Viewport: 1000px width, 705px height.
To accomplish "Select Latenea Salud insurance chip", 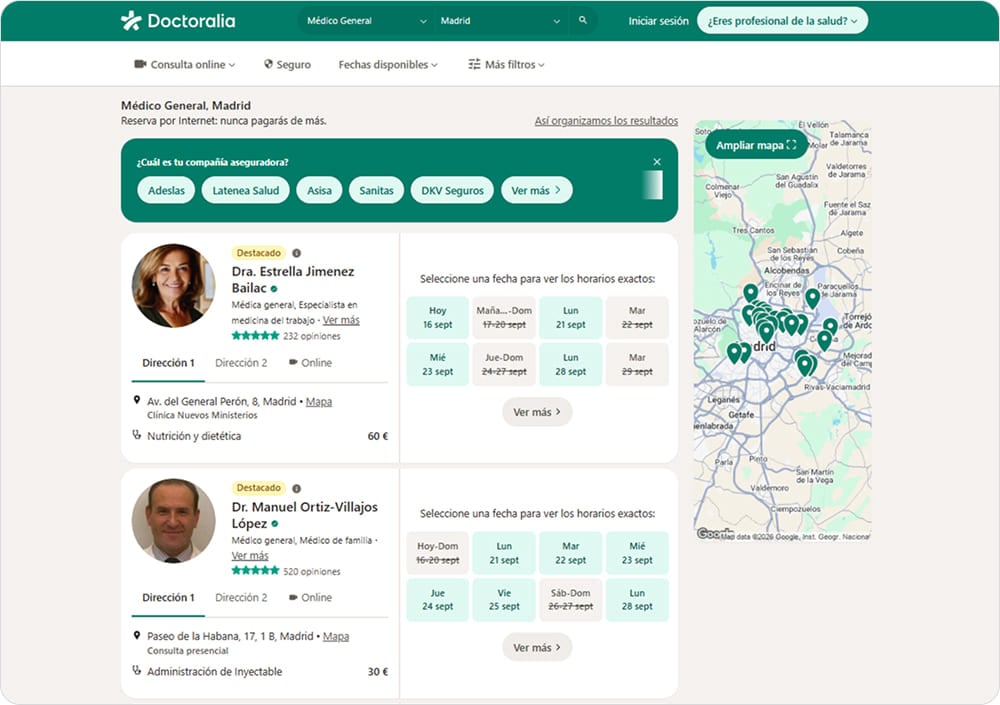I will [x=246, y=190].
